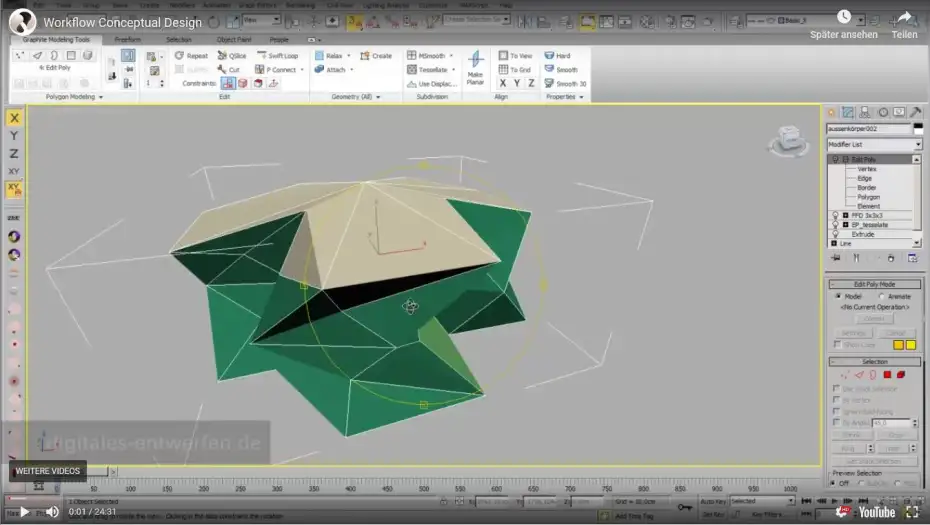Click the Attach tool
This screenshot has width=930, height=525.
point(330,69)
